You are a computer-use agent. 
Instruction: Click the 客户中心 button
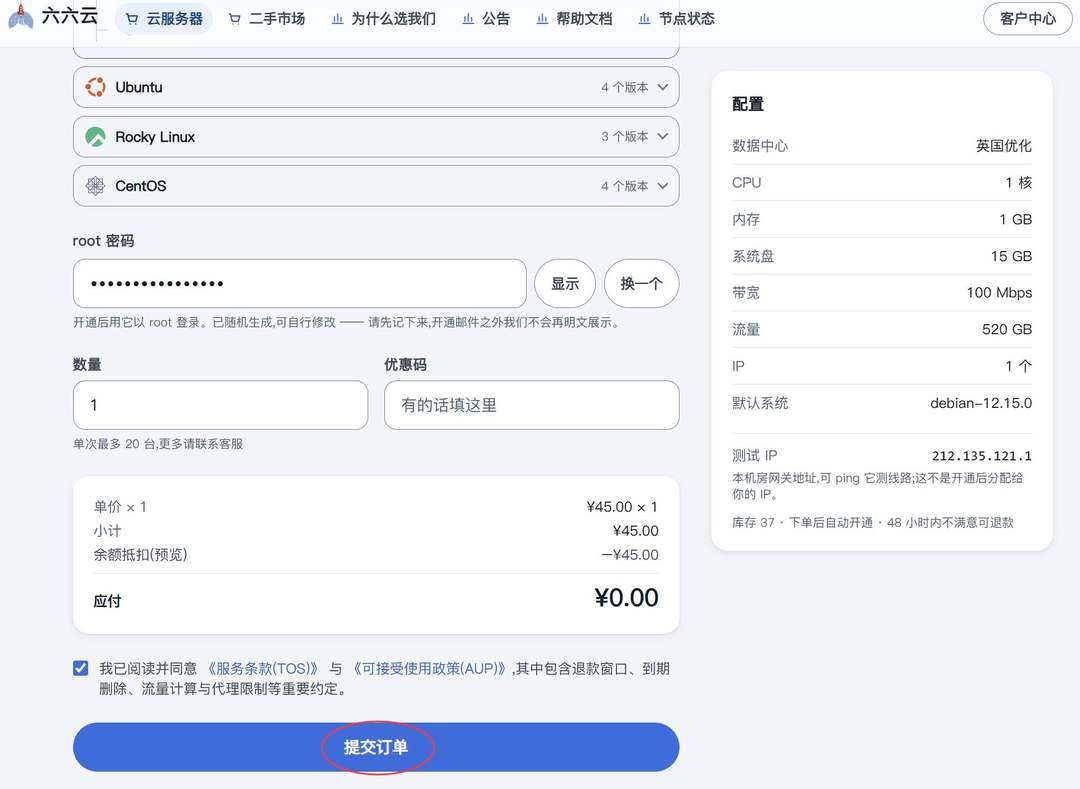point(1028,19)
